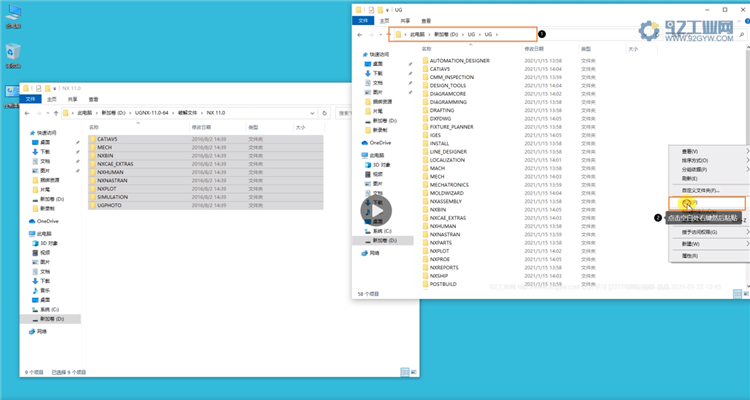Select 网络 in NX 11.0 sidebar
750x400 pixels.
(x=38, y=332)
